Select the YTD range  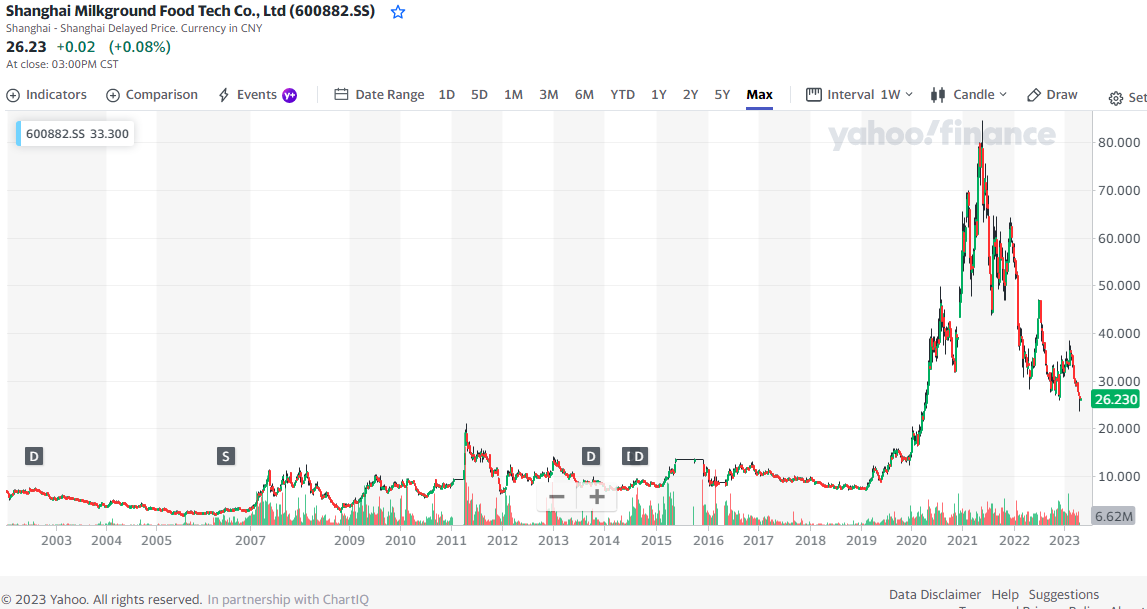tap(623, 94)
